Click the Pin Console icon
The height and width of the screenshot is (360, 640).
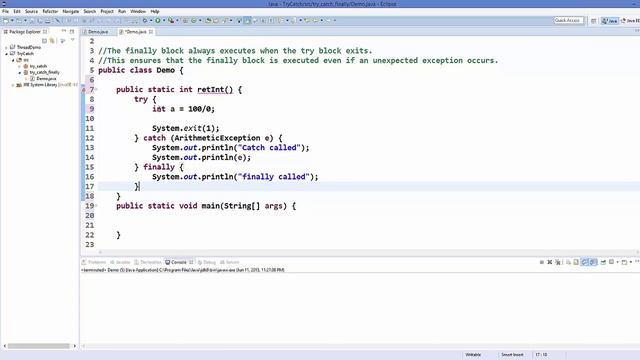[603, 262]
